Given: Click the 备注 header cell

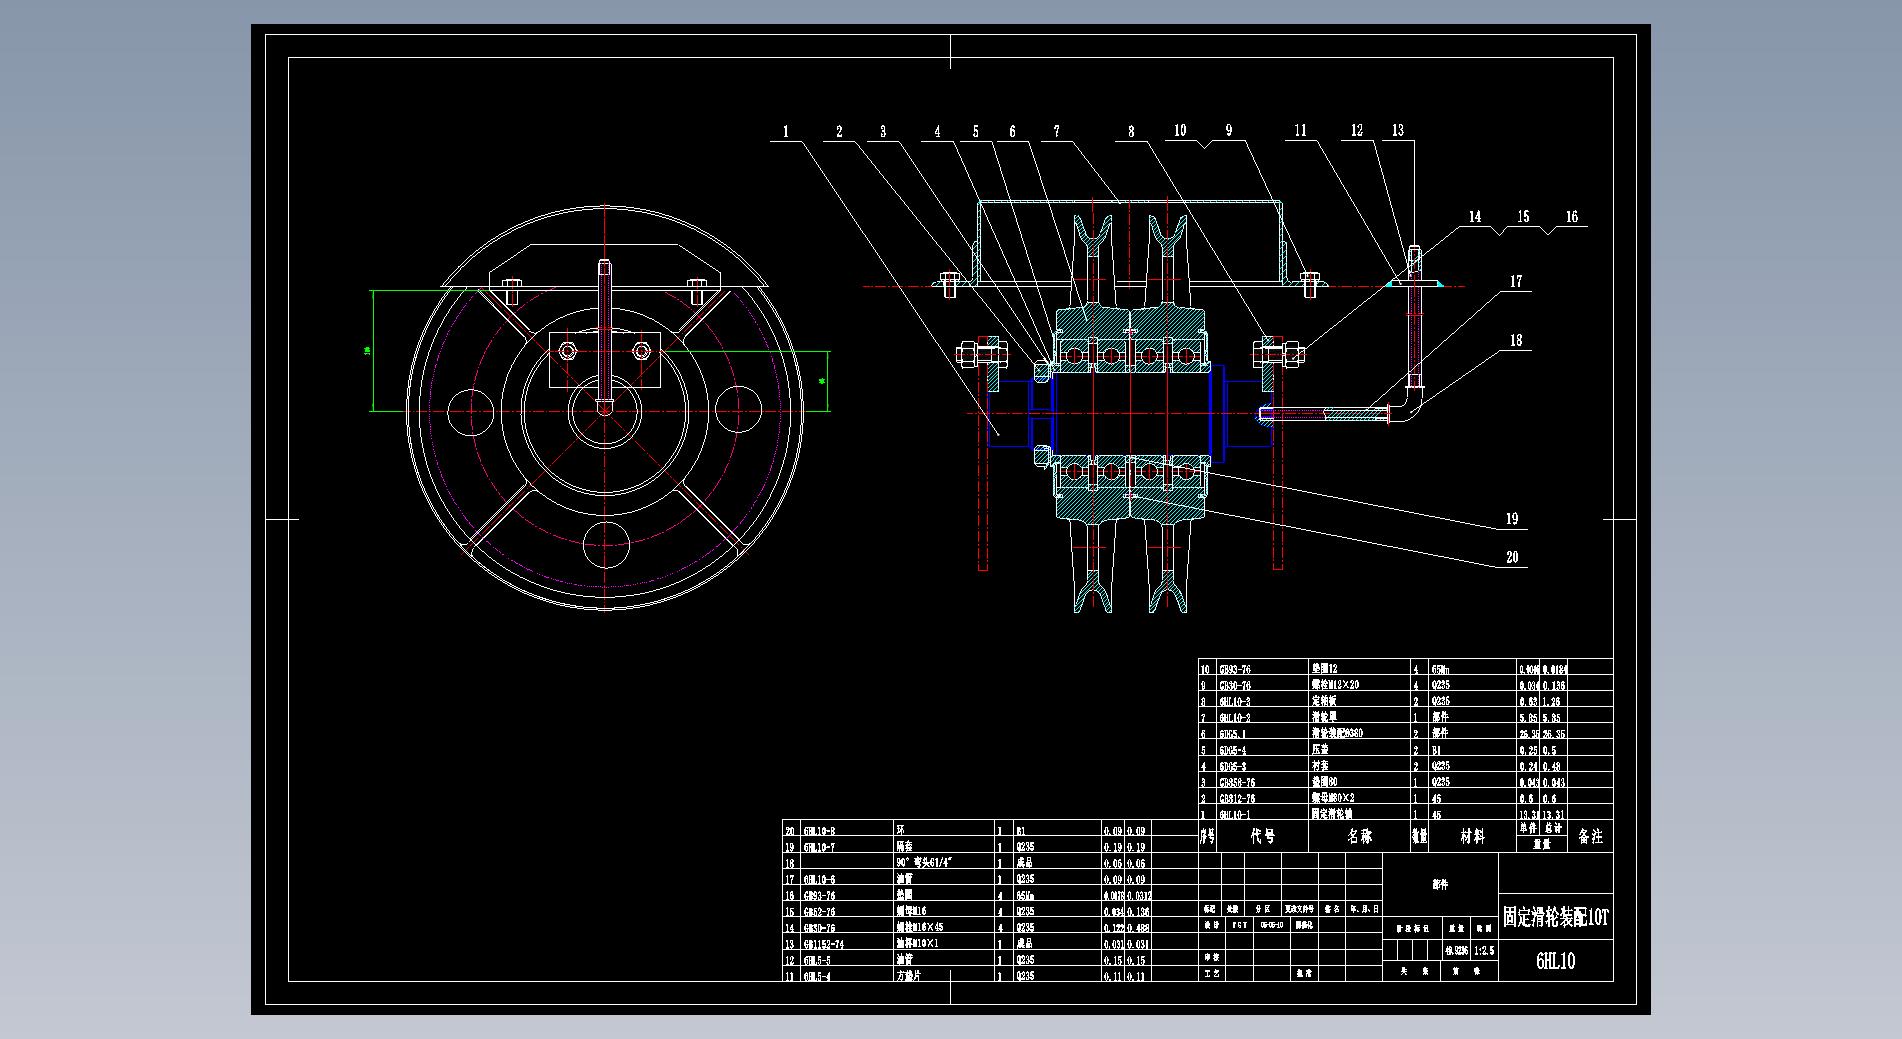Looking at the screenshot, I should (x=1590, y=836).
